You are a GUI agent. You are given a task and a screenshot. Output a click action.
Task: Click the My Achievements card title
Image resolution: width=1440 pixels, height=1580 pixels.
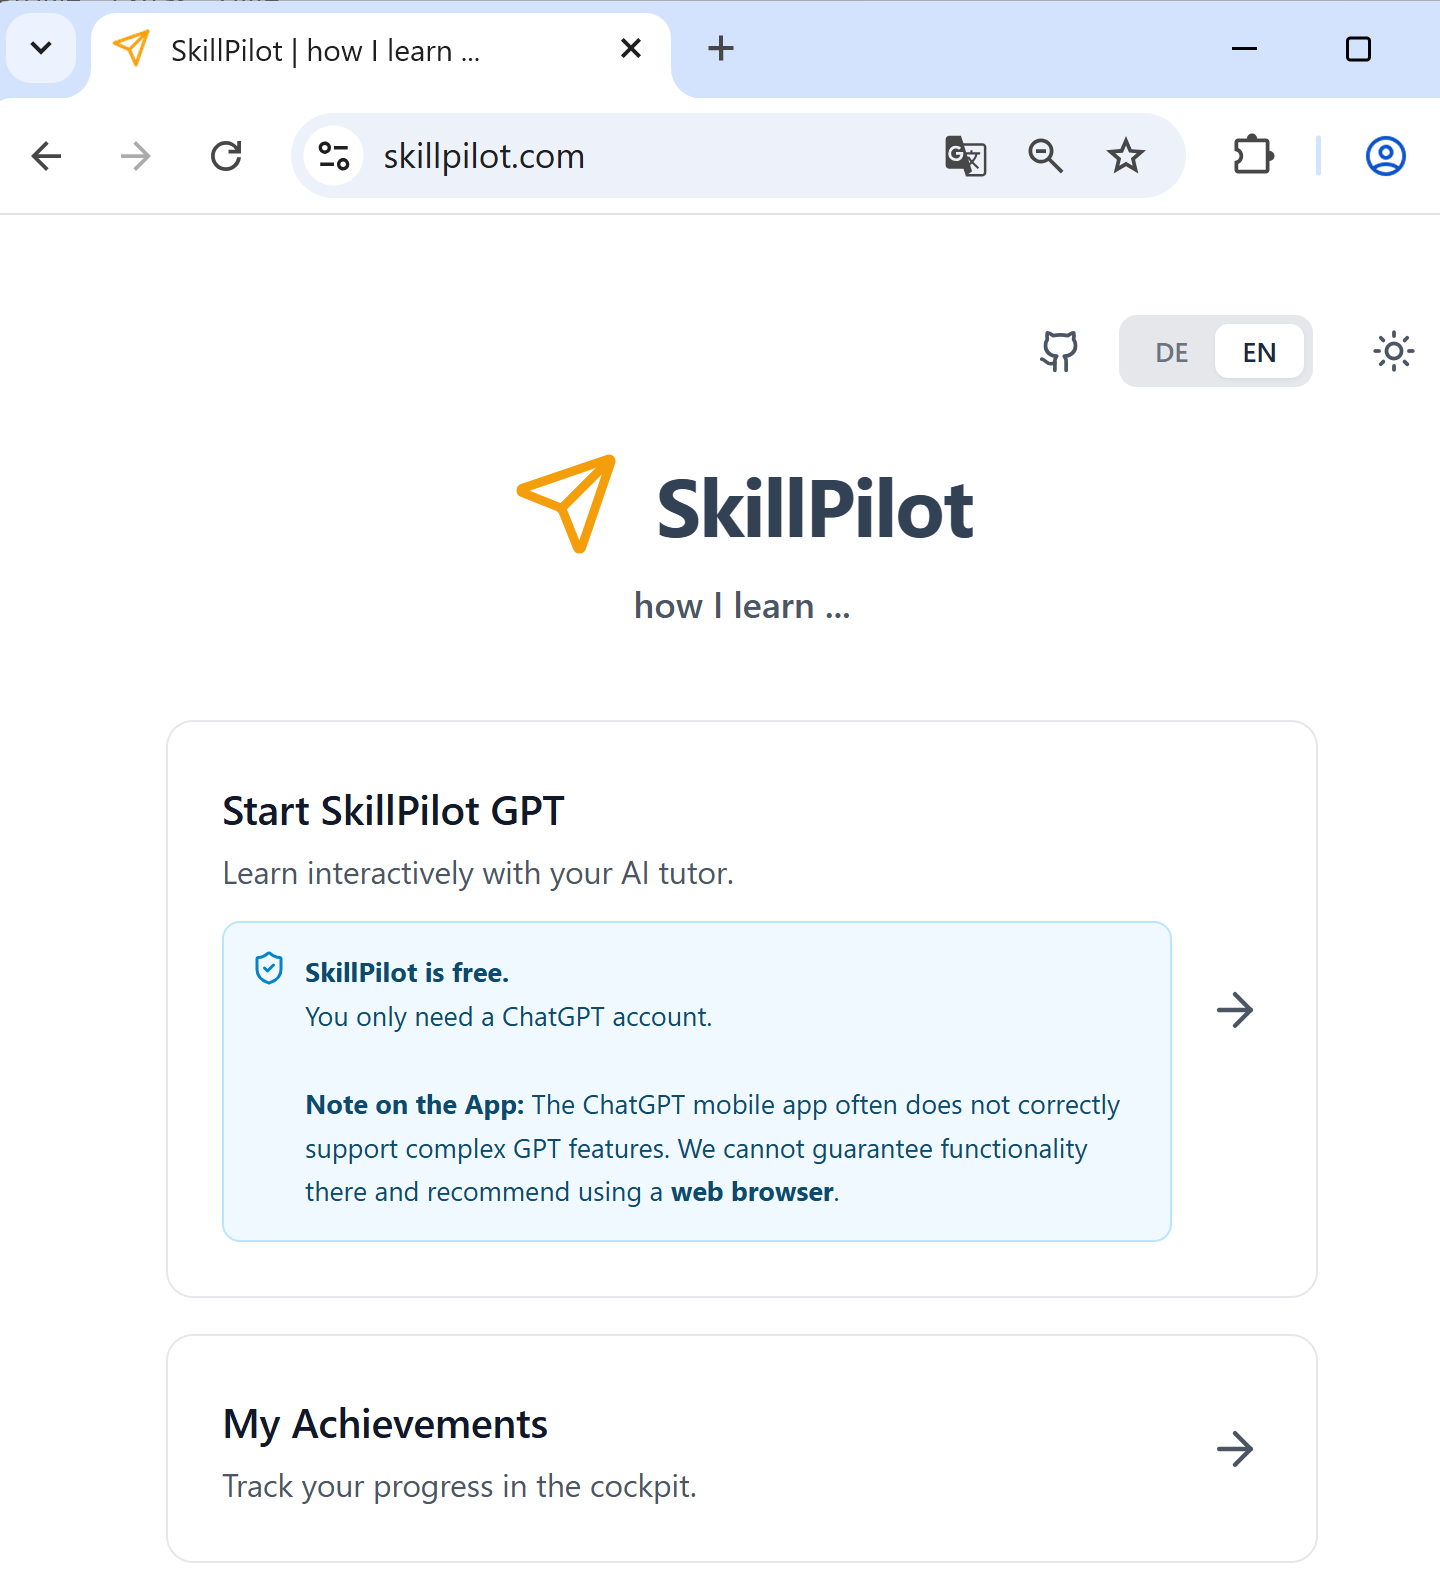click(385, 1424)
